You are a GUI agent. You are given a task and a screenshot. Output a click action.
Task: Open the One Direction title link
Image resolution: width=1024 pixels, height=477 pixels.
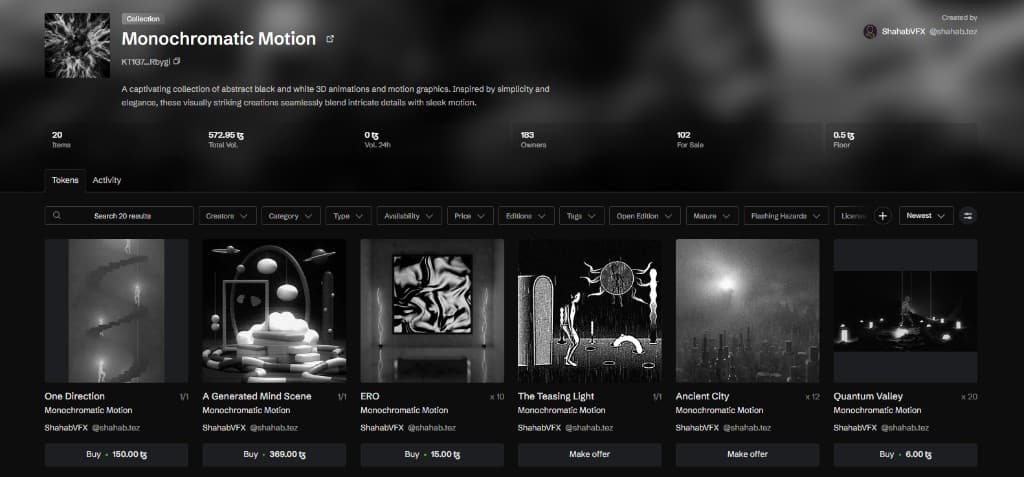point(74,396)
